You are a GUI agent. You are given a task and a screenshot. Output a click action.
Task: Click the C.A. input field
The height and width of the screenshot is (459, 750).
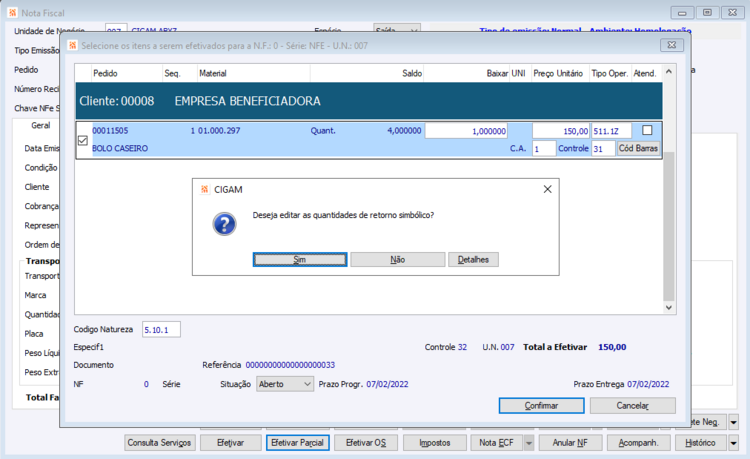tap(544, 149)
